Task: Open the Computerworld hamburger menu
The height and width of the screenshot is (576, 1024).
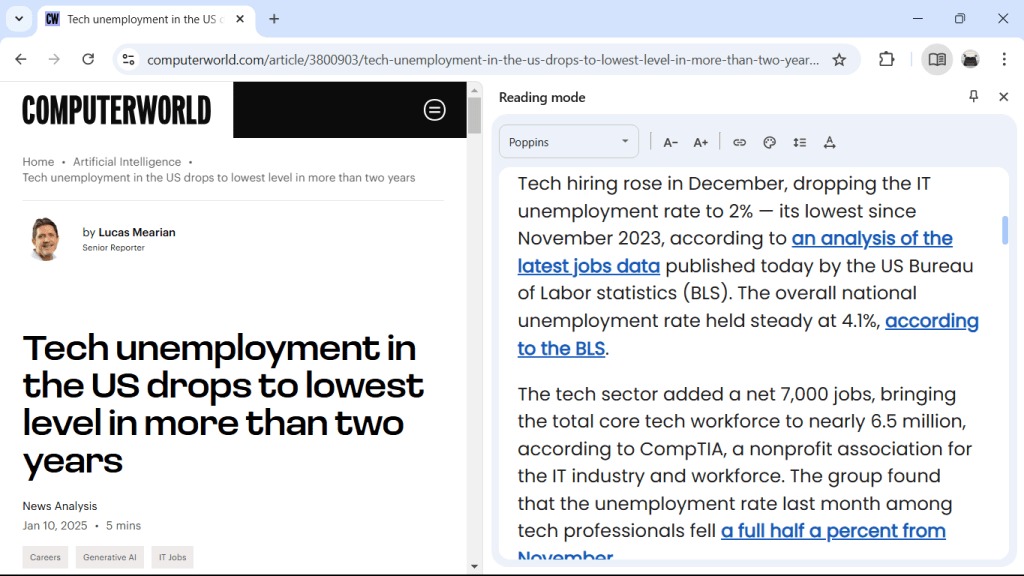Action: click(x=434, y=110)
